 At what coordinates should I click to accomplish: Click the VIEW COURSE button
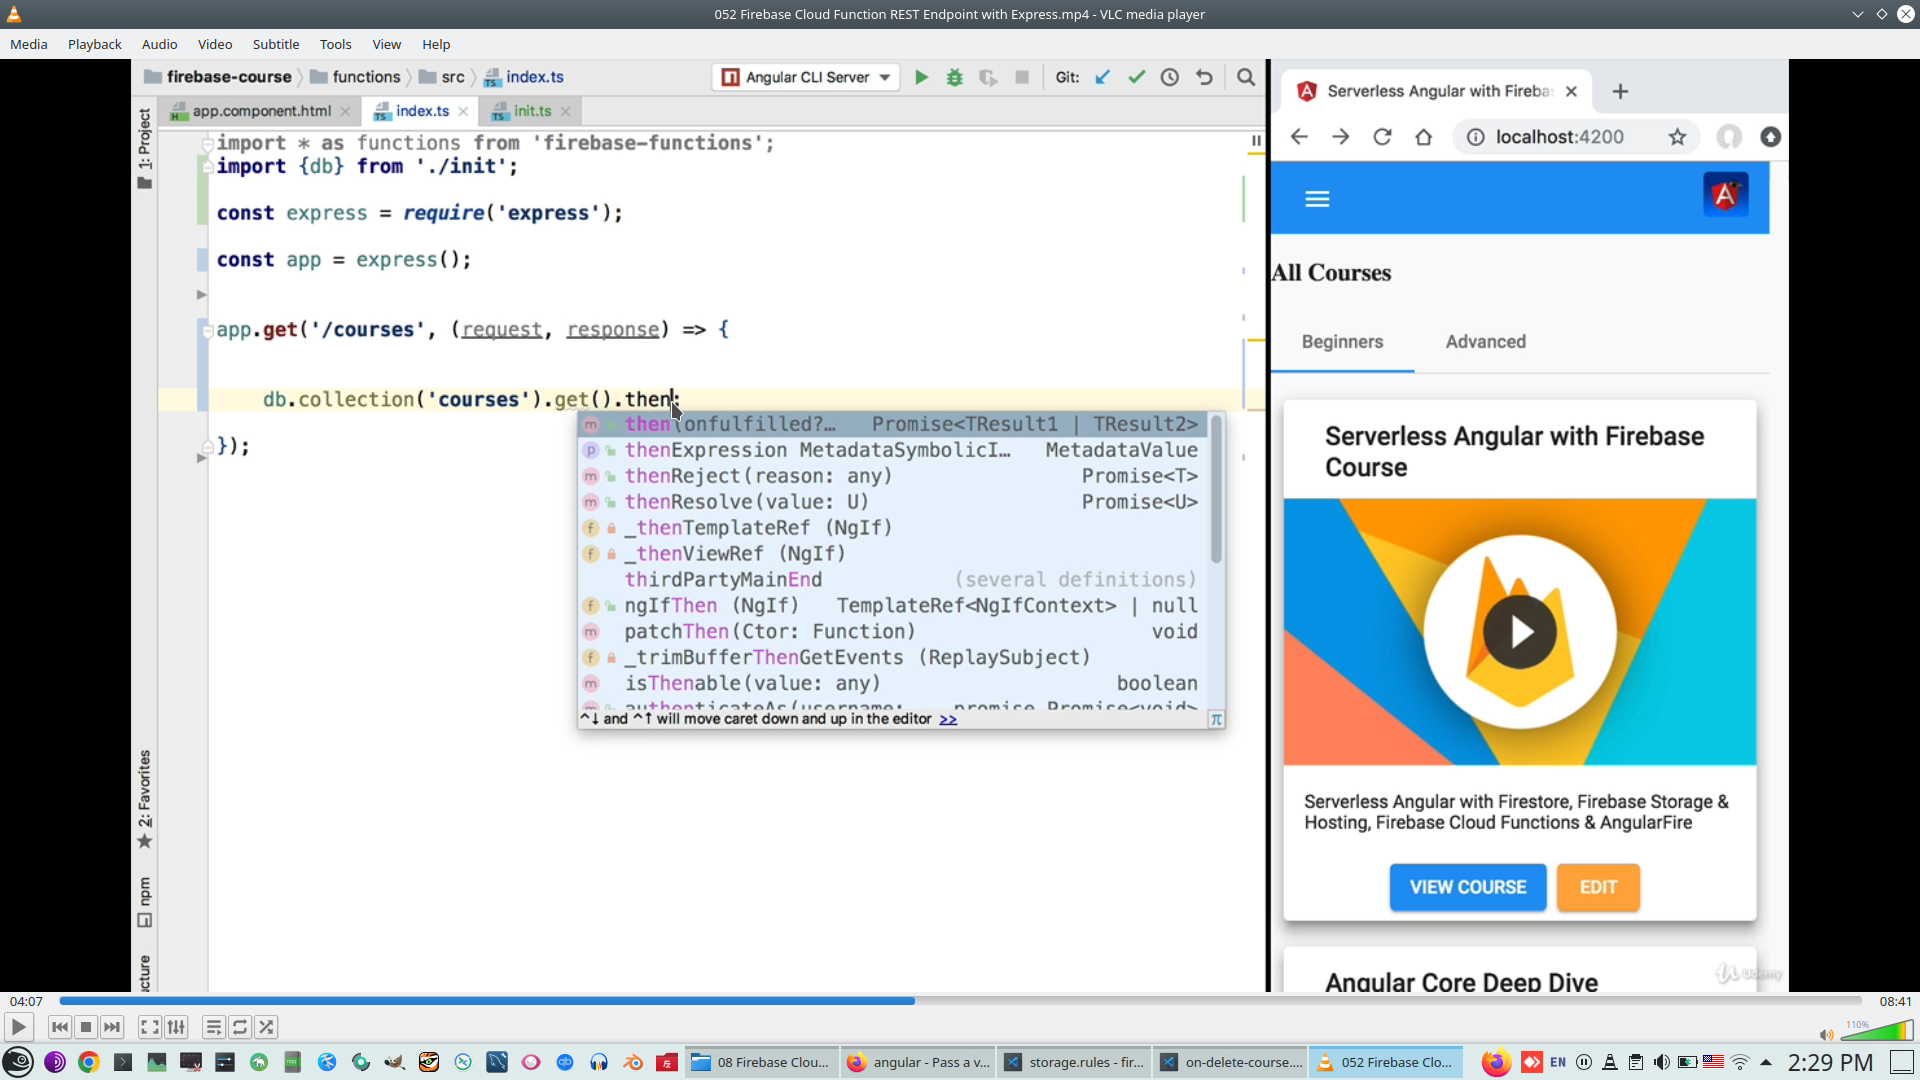pyautogui.click(x=1467, y=887)
